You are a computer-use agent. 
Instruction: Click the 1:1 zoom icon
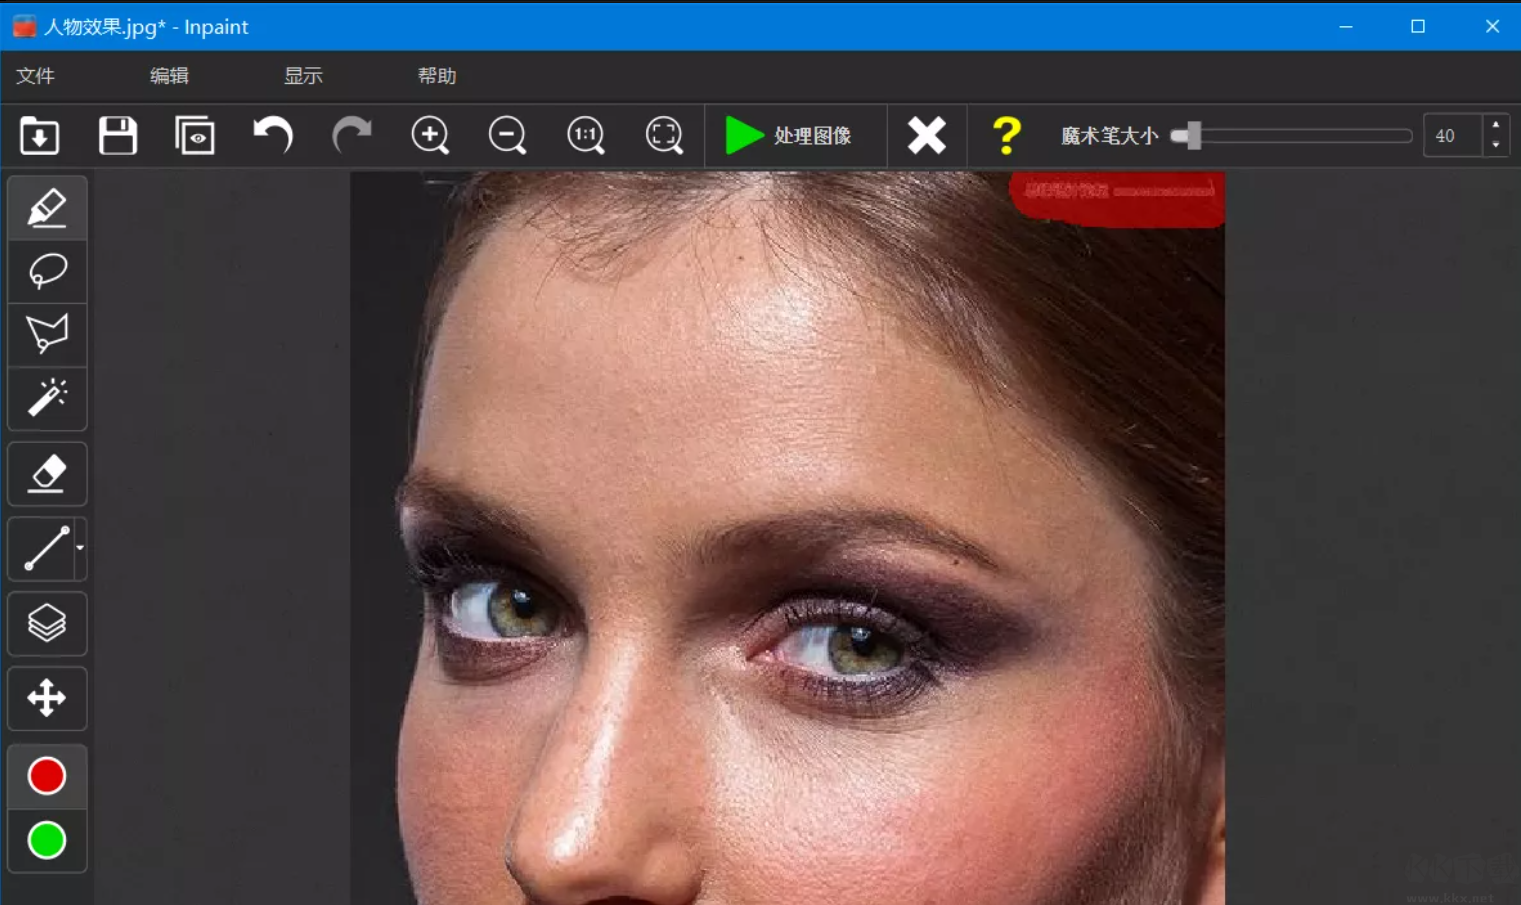(x=586, y=136)
